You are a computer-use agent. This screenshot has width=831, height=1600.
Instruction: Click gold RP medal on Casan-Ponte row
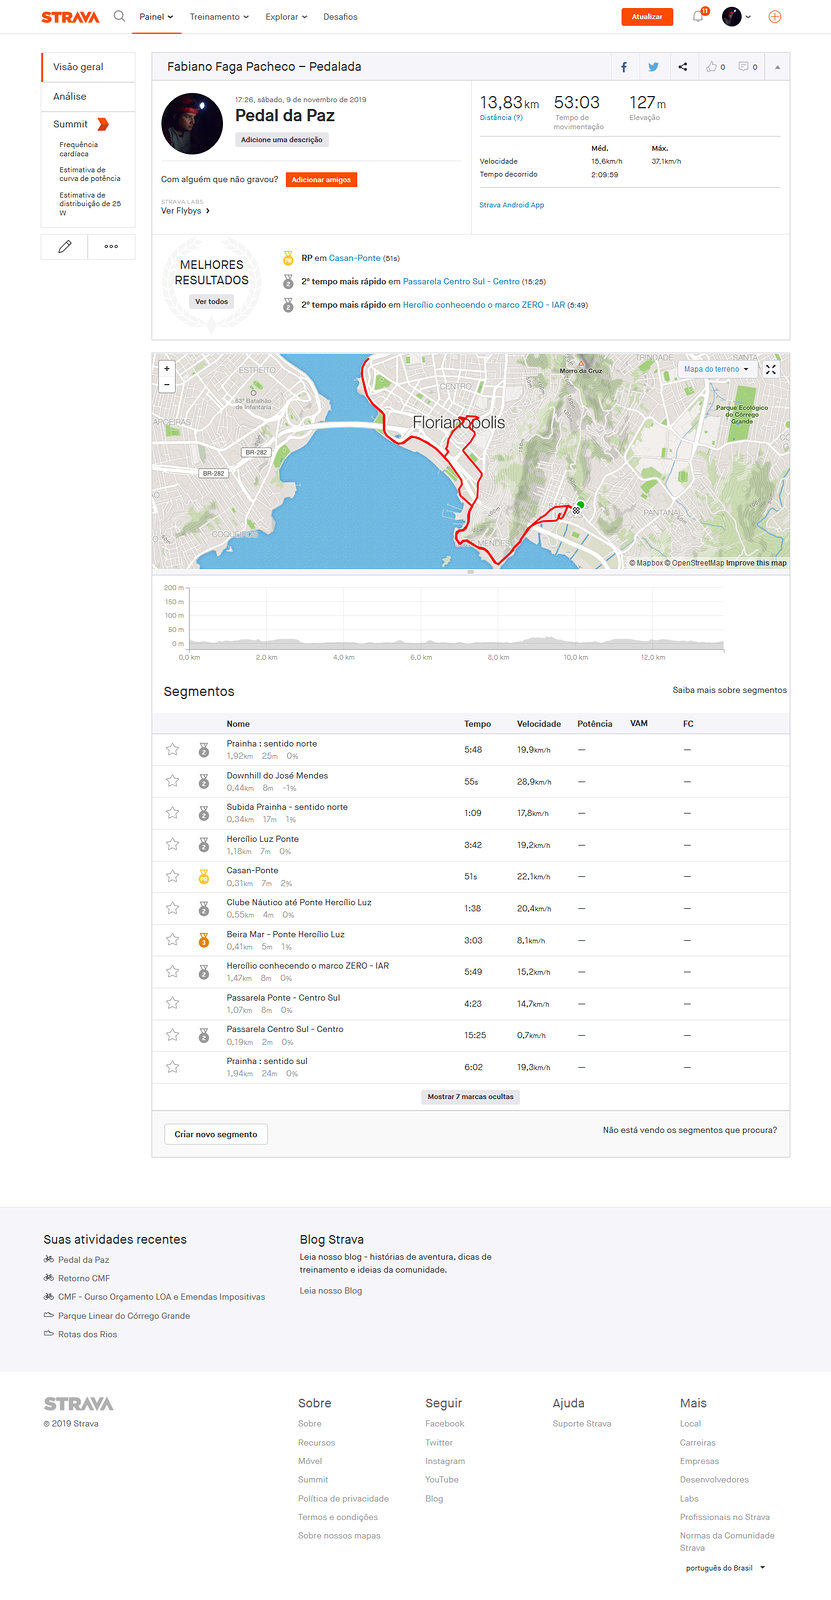pos(204,877)
